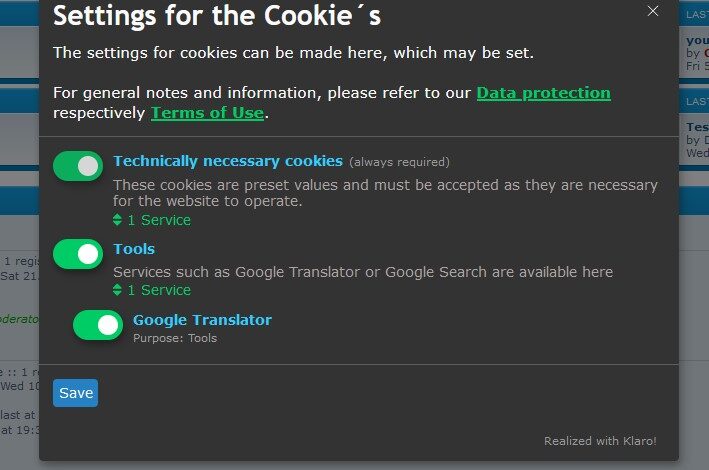Click the preset values cookie description text
Screen dimensions: 709x470
click(x=385, y=193)
